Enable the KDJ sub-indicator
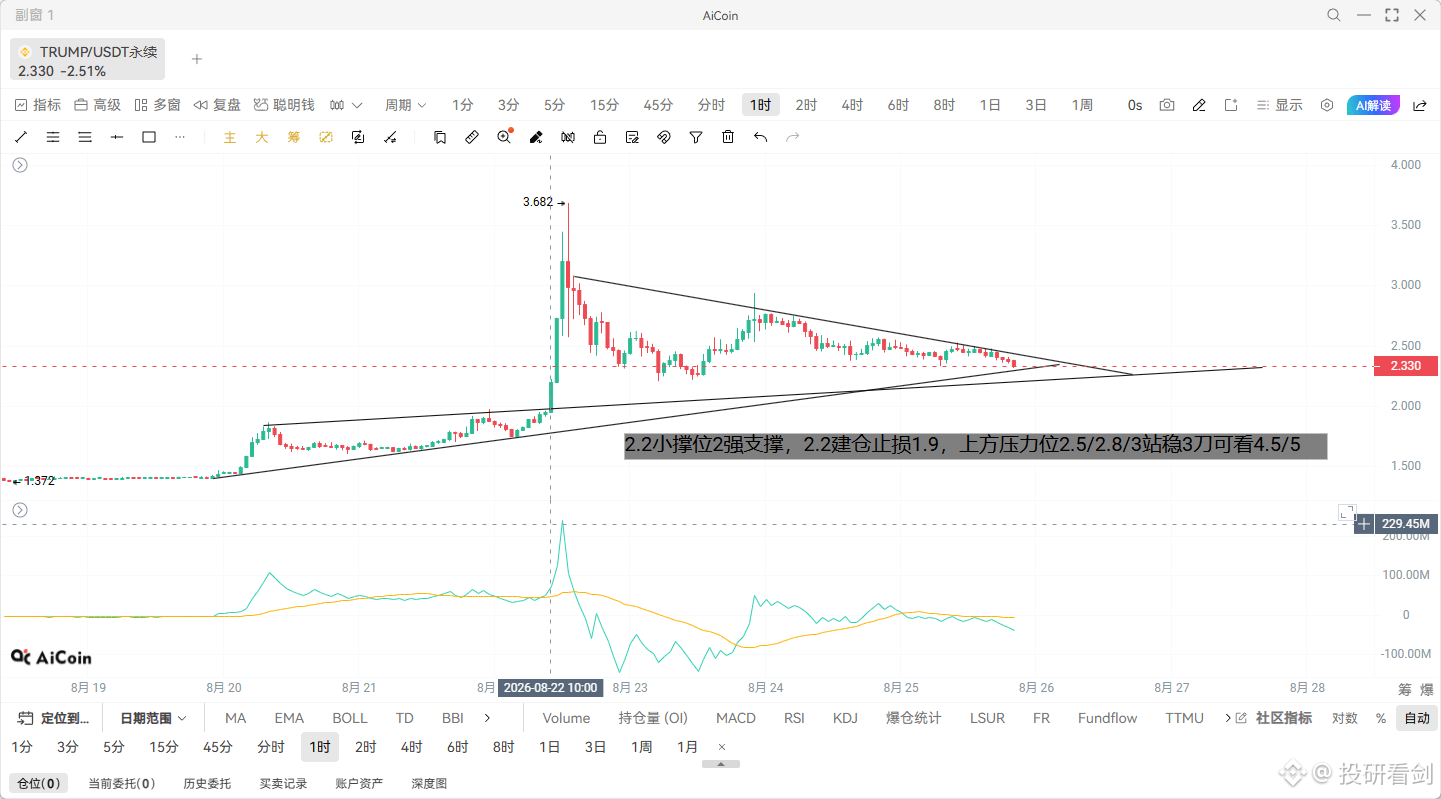The width and height of the screenshot is (1441, 799). pyautogui.click(x=845, y=718)
